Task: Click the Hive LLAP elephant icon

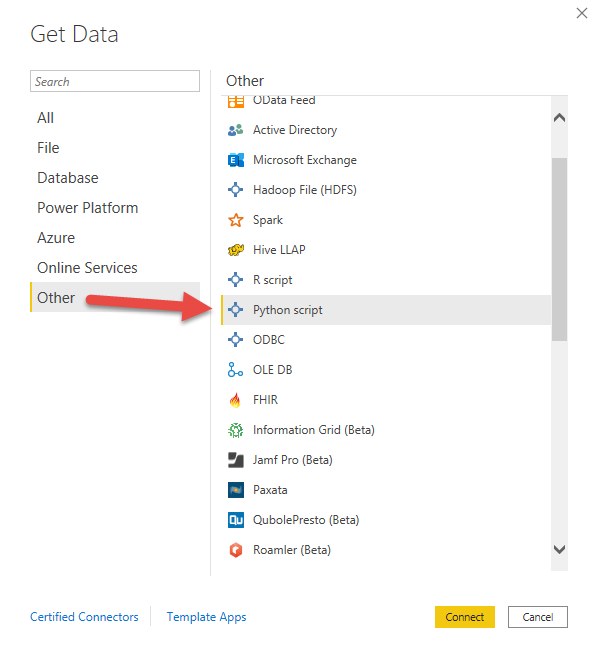Action: click(x=235, y=250)
